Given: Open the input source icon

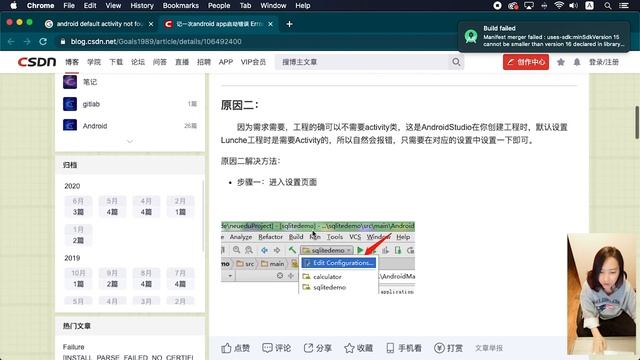Looking at the screenshot, I should 589,5.
